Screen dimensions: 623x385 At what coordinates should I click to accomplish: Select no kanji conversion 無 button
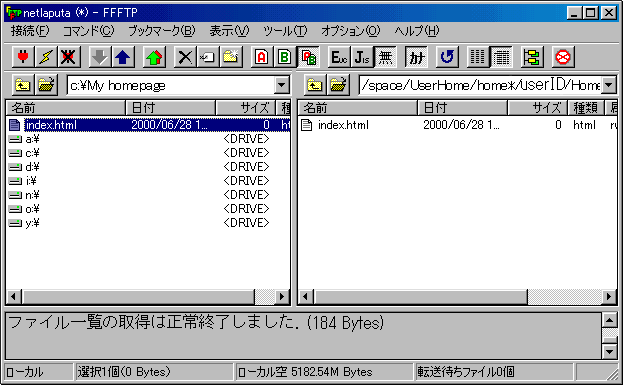click(x=385, y=57)
